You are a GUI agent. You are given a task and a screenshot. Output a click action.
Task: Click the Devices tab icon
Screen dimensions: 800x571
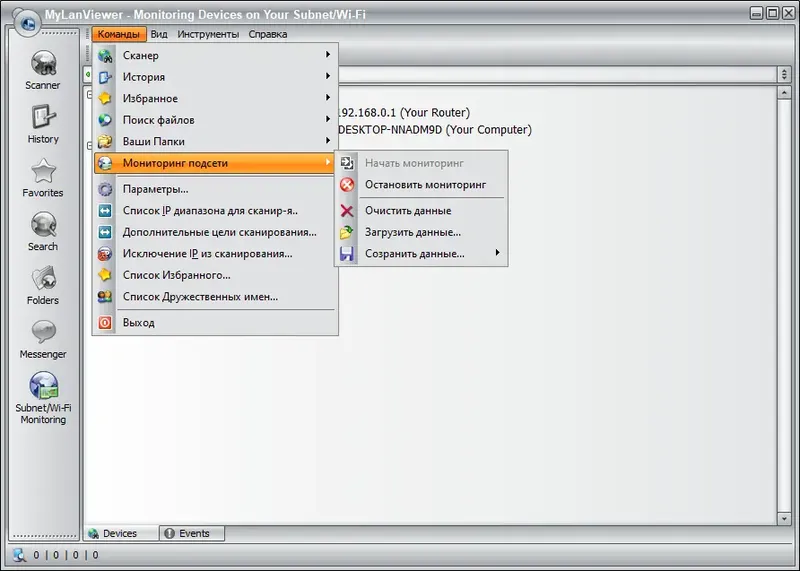tap(93, 533)
